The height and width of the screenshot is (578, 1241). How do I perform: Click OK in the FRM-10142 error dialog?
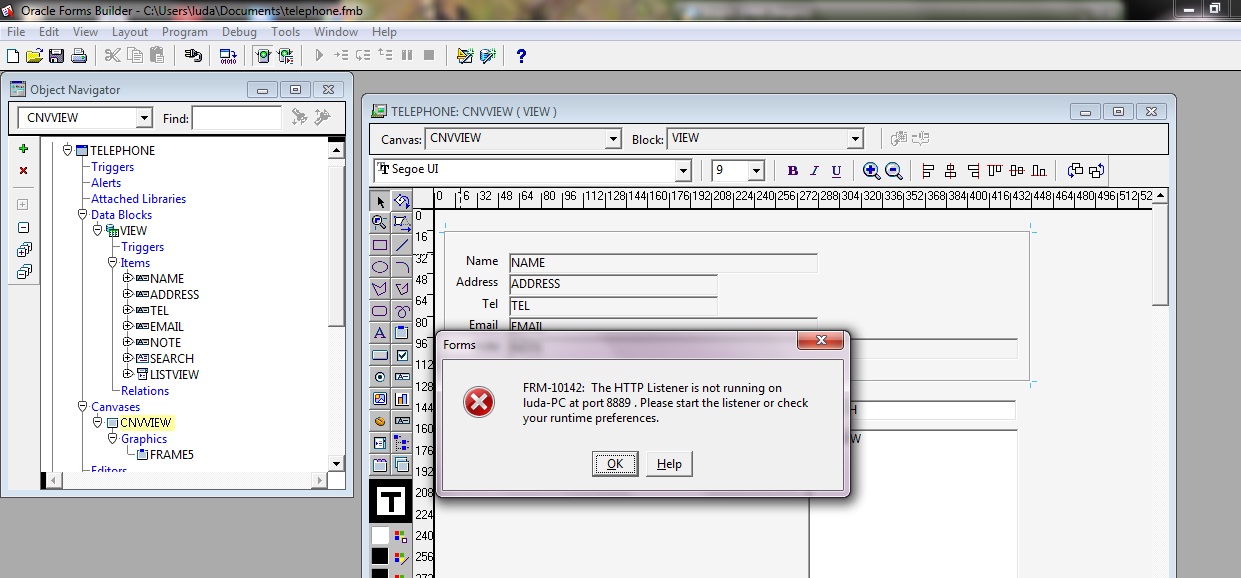[615, 464]
